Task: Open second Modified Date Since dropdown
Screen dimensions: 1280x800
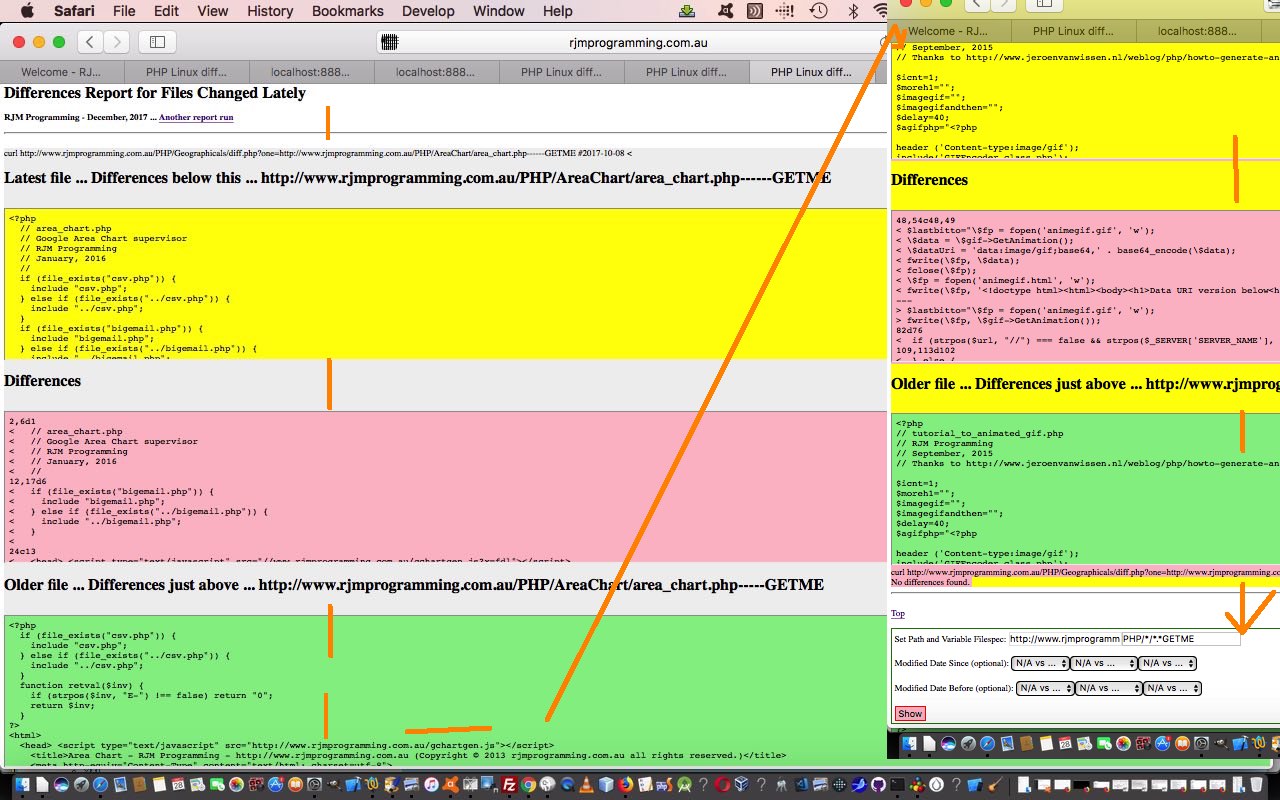Action: pos(1104,663)
